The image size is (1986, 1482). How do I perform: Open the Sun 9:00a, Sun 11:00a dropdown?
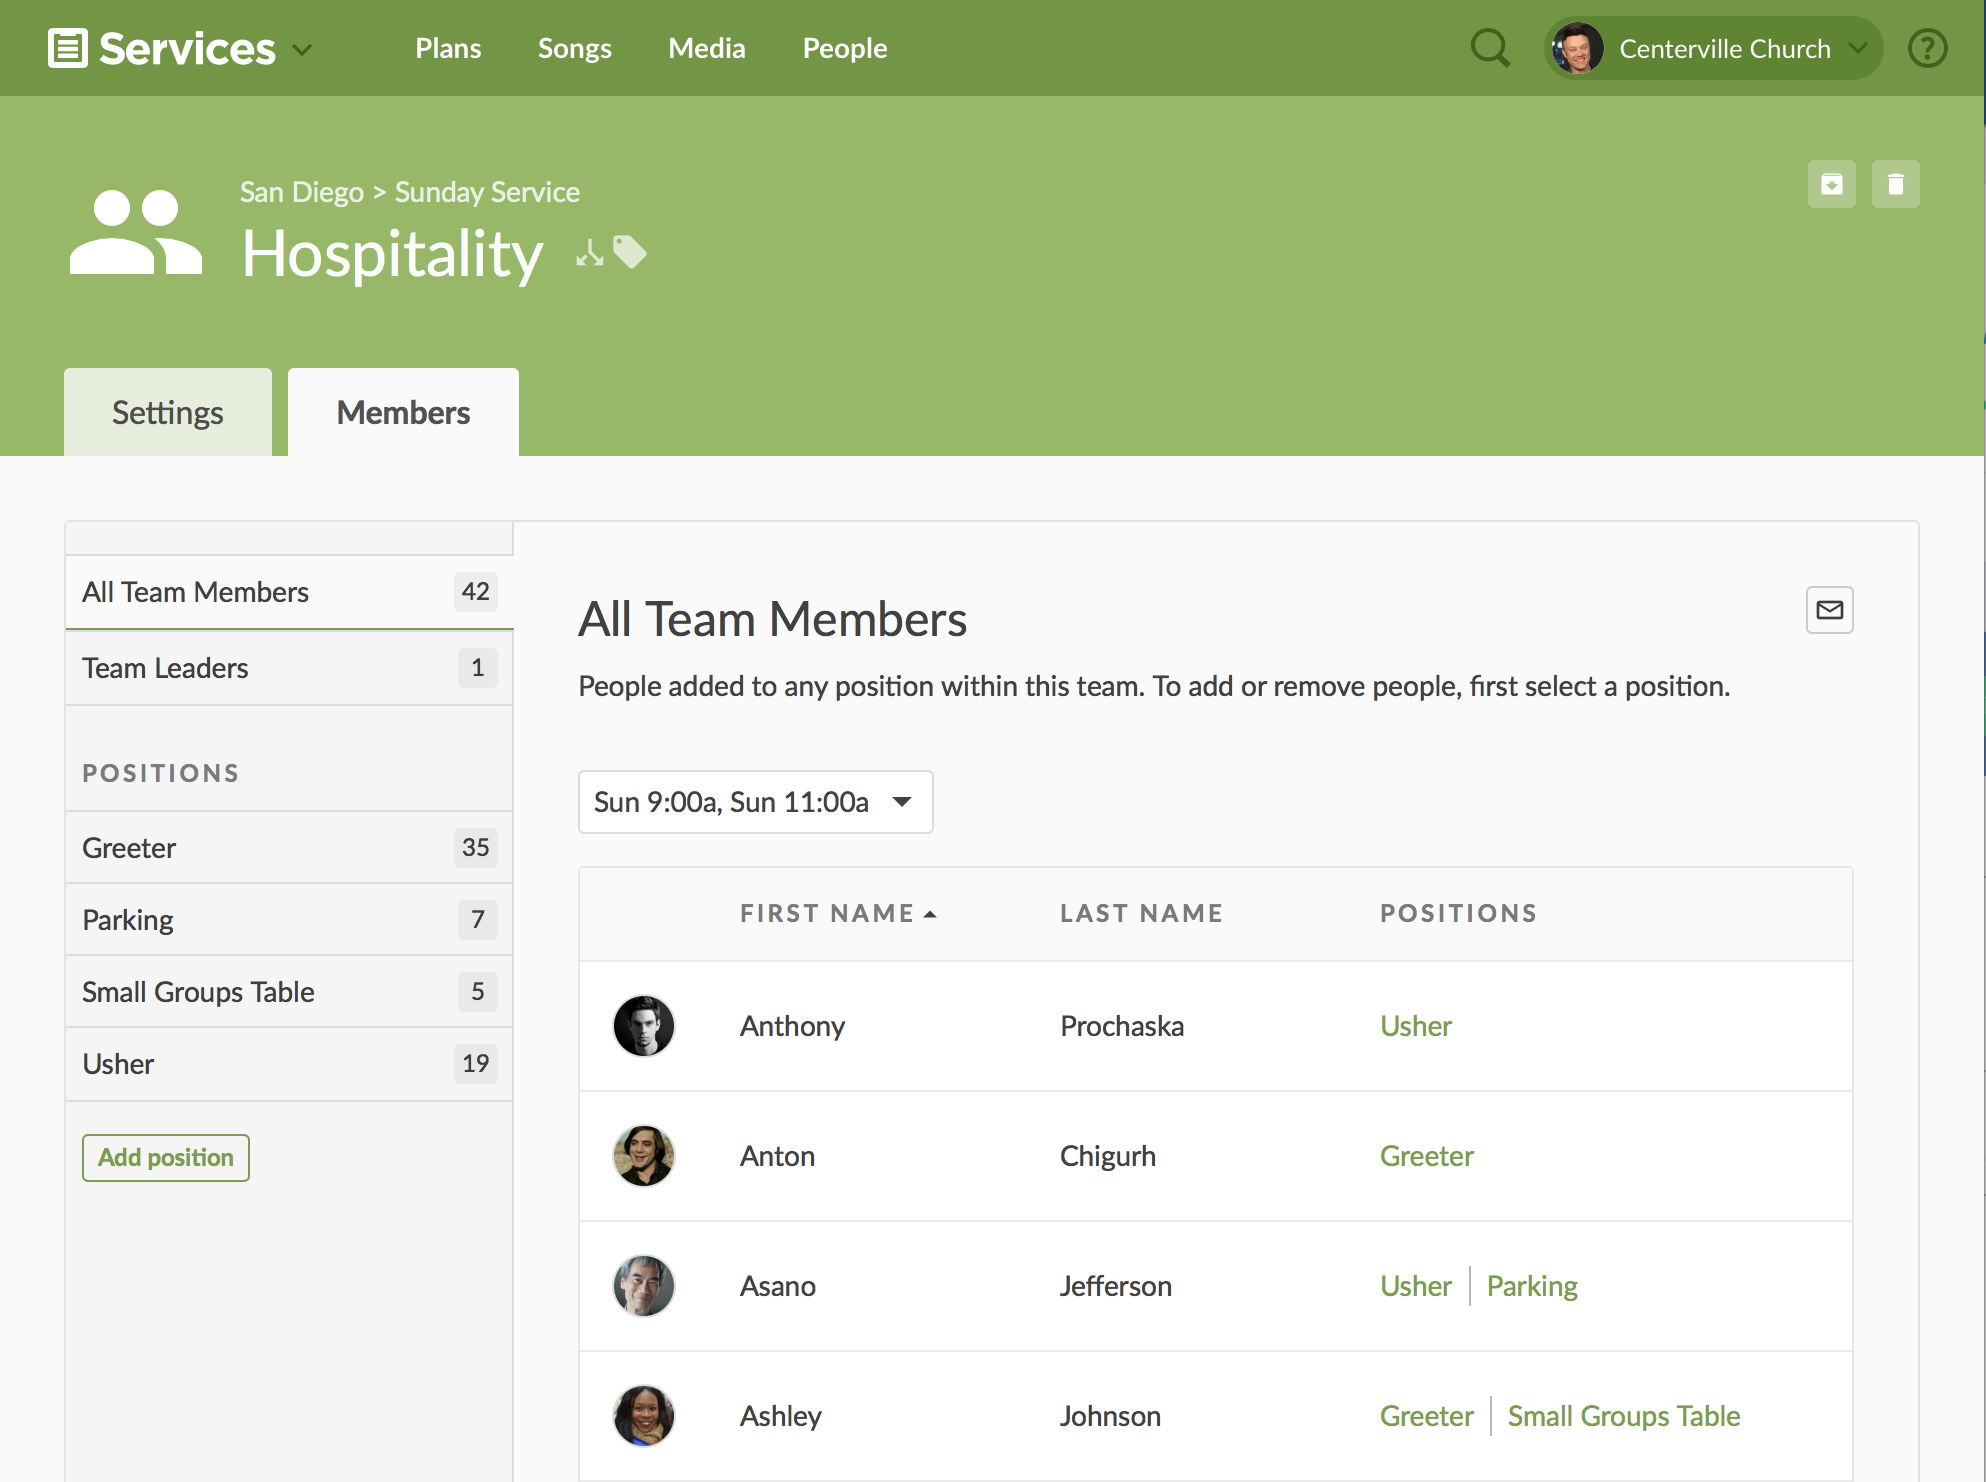755,801
